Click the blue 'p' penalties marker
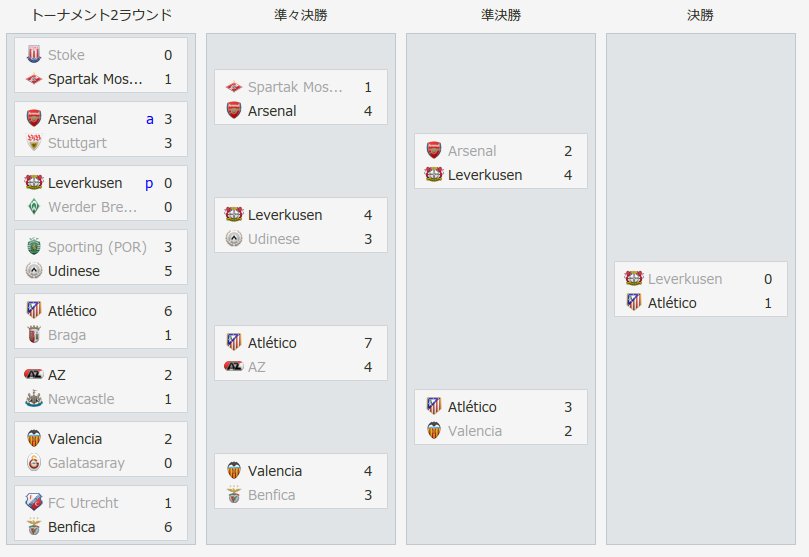Image resolution: width=809 pixels, height=557 pixels. point(149,184)
